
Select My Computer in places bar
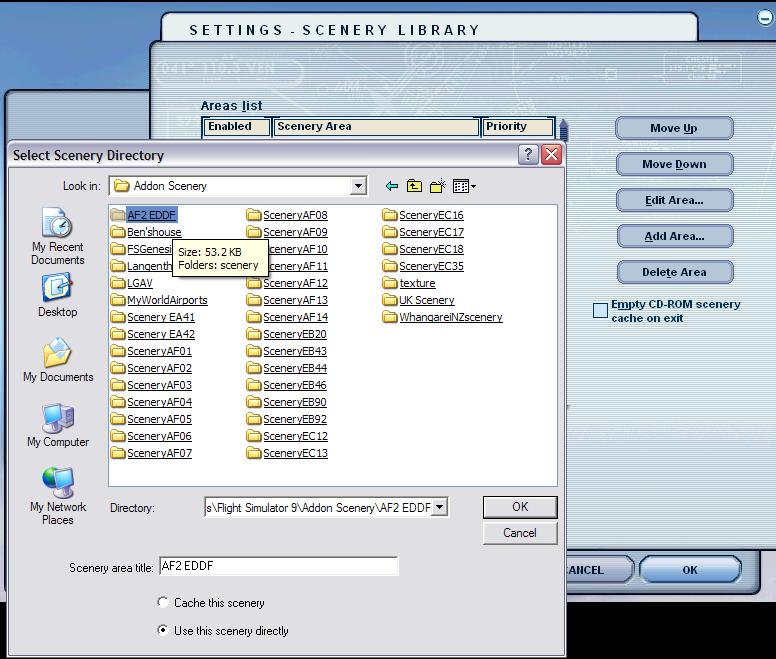(x=58, y=425)
